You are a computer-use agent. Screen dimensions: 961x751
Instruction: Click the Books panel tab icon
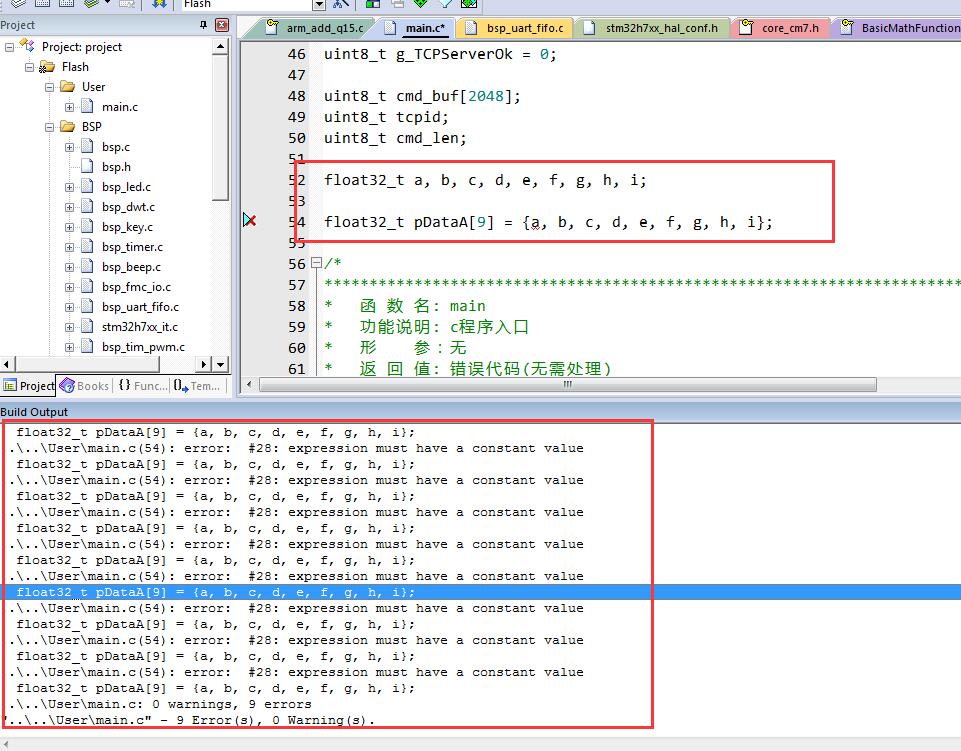click(67, 385)
